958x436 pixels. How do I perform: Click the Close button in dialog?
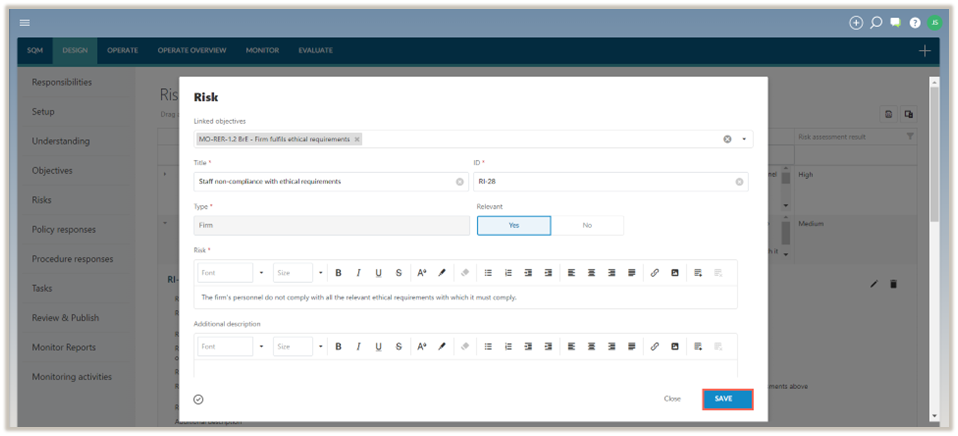[672, 399]
